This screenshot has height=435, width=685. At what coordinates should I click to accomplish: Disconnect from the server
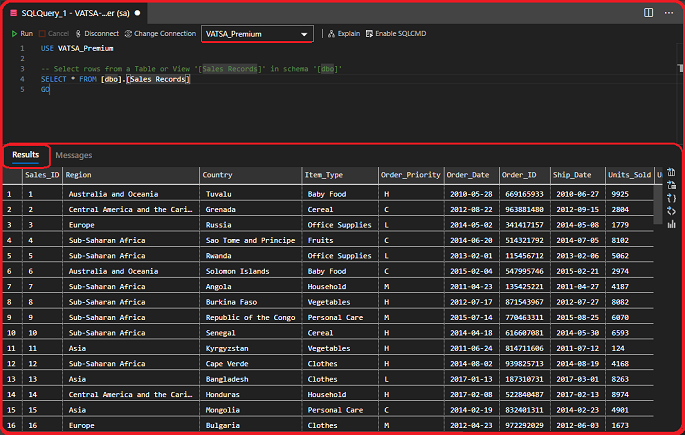(97, 34)
